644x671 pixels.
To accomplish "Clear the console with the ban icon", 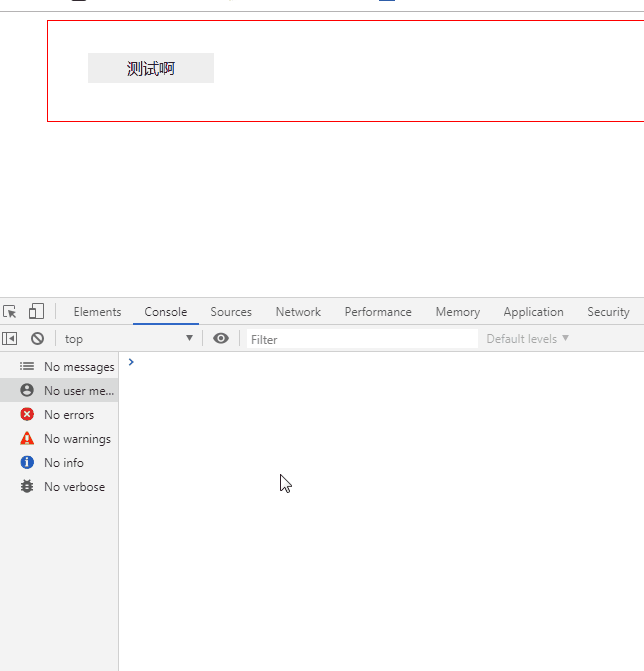I will coord(37,338).
